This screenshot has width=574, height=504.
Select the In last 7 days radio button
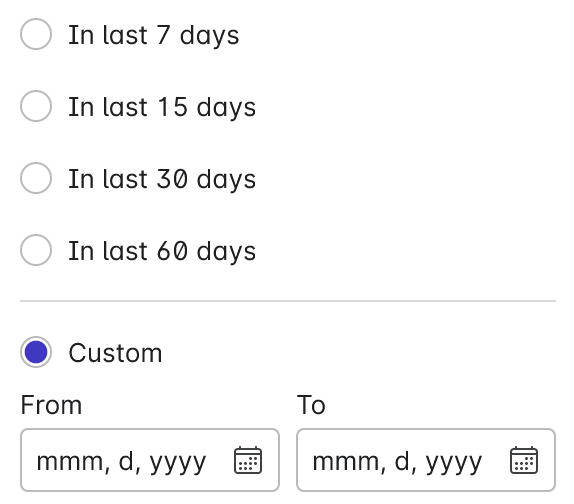pyautogui.click(x=36, y=34)
